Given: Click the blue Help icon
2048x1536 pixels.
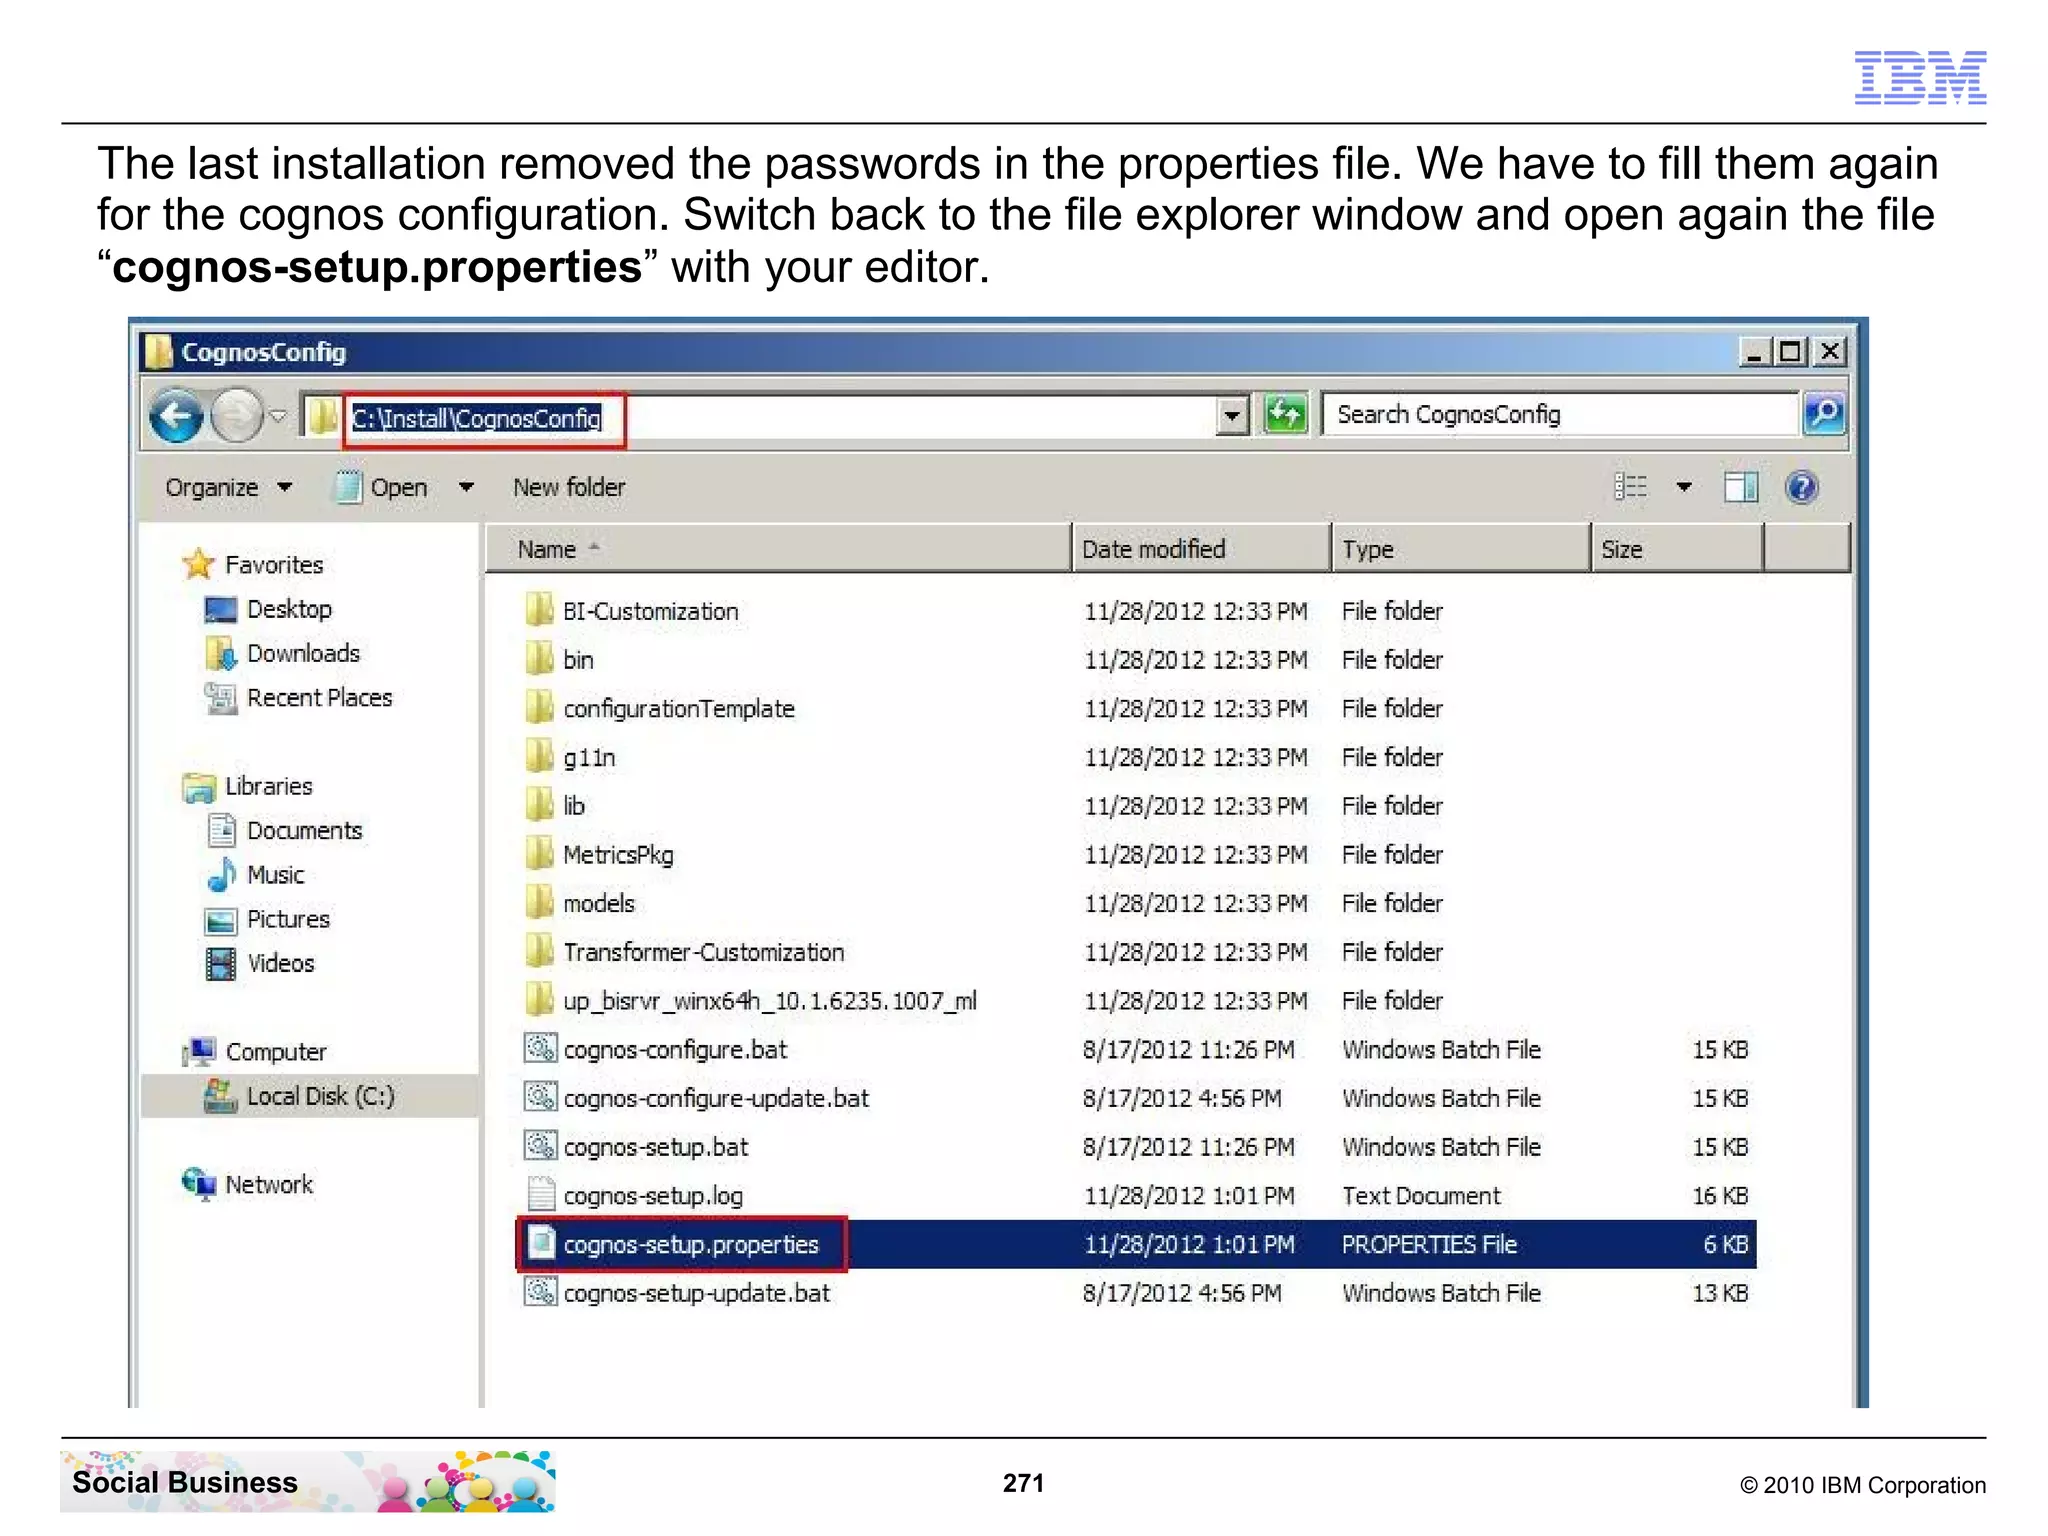Looking at the screenshot, I should coord(1802,487).
